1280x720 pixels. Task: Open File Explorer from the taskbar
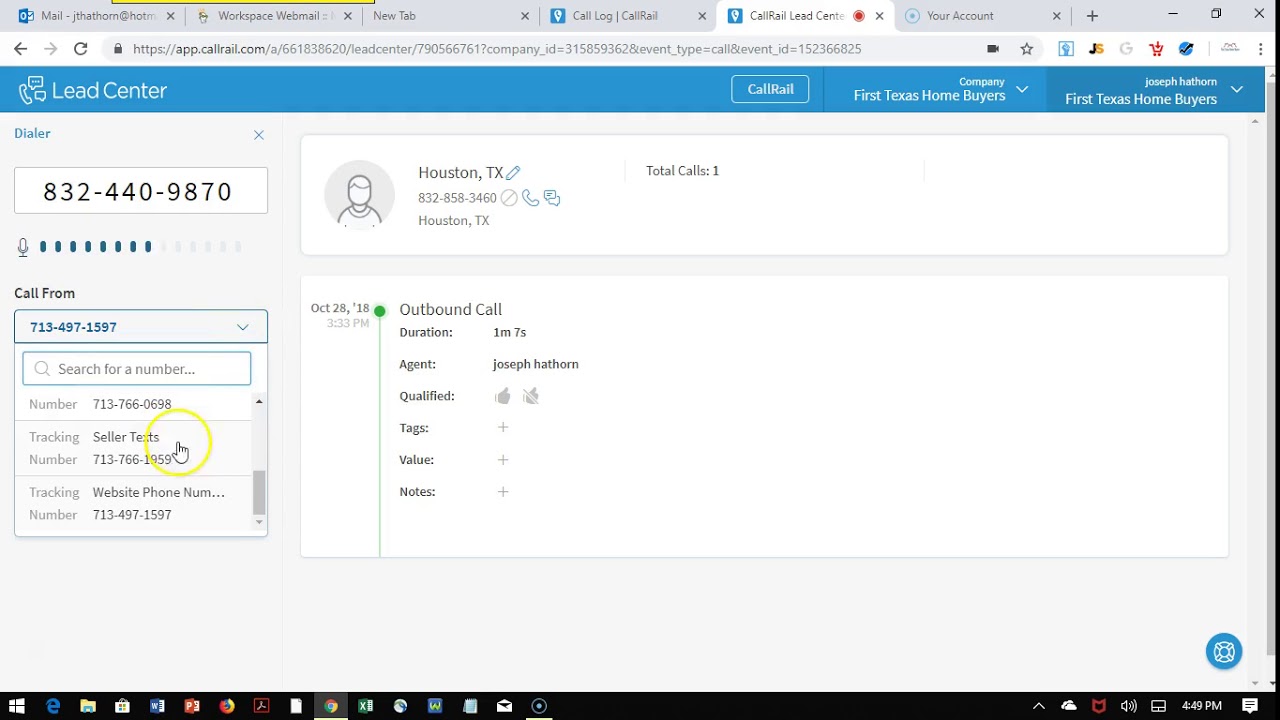pyautogui.click(x=88, y=706)
